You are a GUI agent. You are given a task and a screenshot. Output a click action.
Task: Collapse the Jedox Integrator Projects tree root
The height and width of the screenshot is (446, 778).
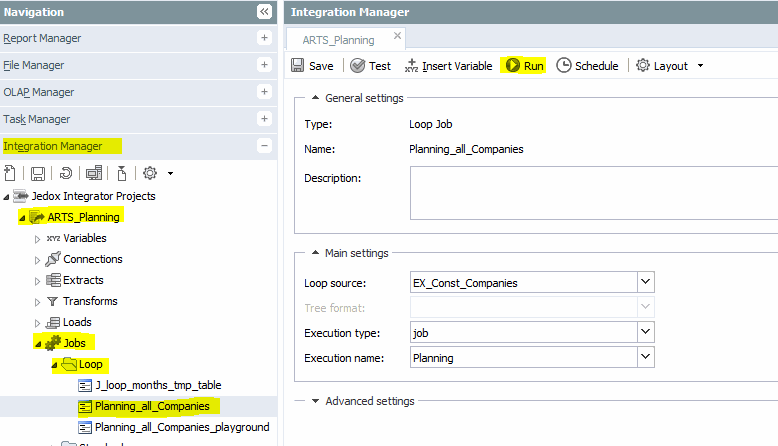click(x=6, y=197)
